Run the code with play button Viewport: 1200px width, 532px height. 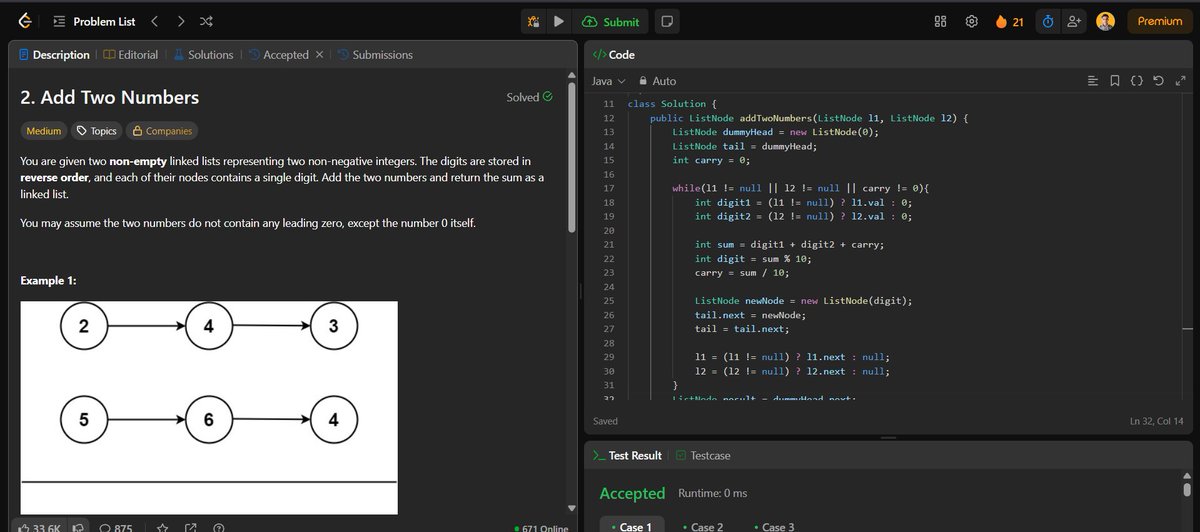560,21
